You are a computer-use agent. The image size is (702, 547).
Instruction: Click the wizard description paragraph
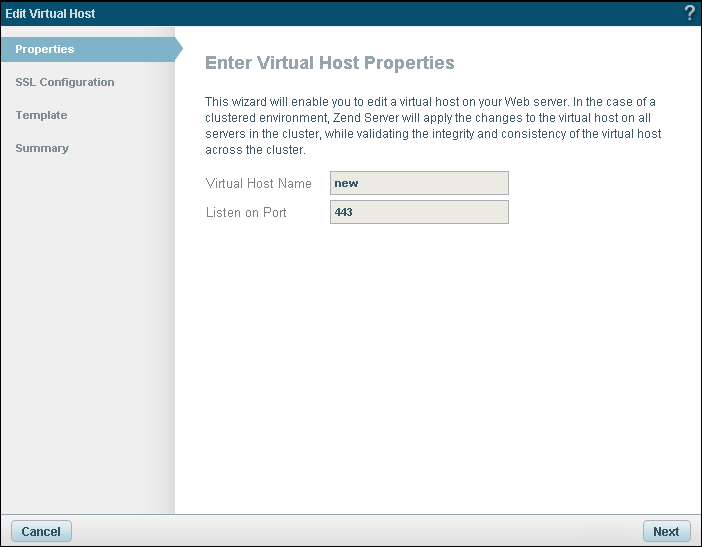[432, 126]
